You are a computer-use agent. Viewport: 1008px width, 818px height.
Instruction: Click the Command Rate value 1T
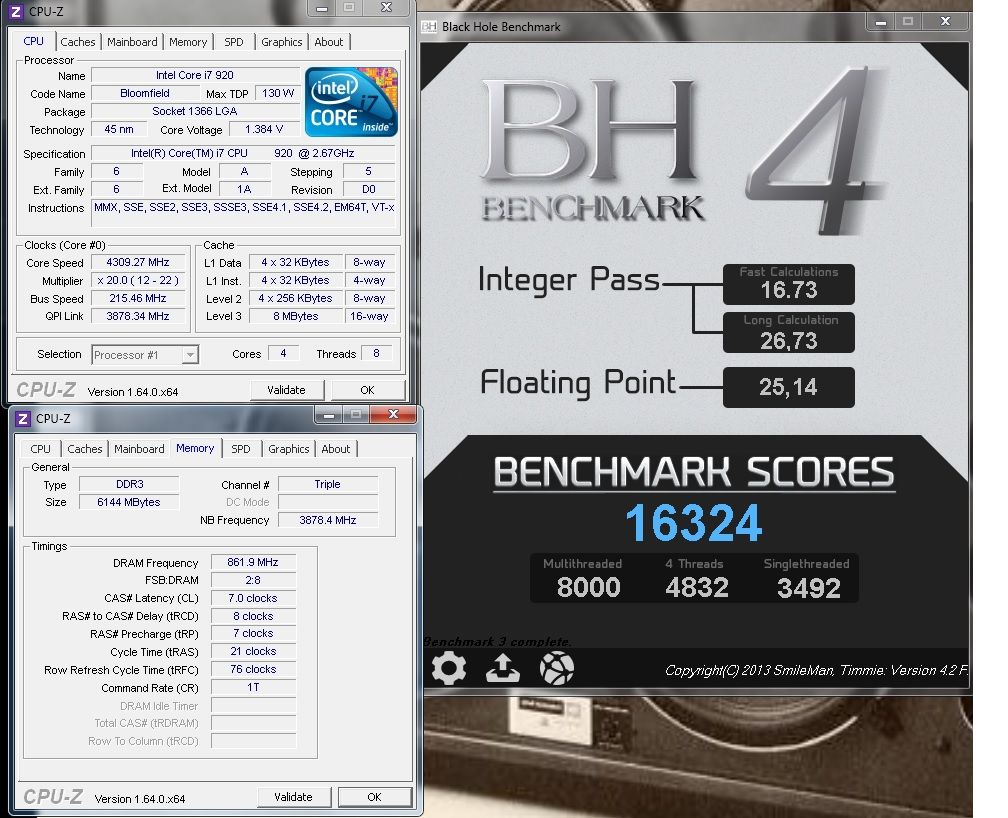(253, 687)
